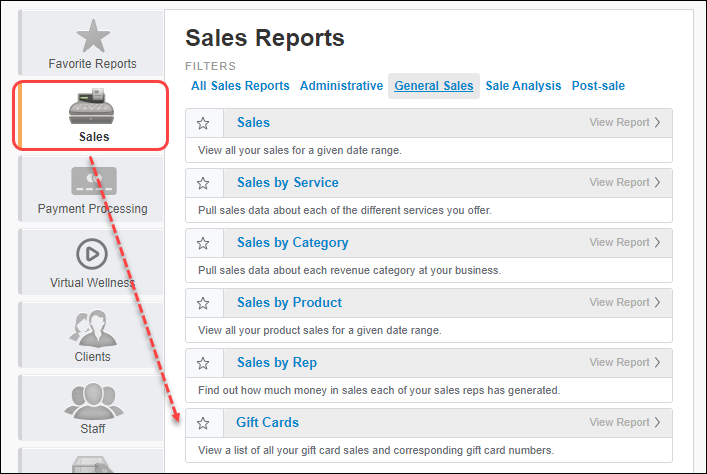This screenshot has height=474, width=707.
Task: Toggle favorite star for Sales by Product
Action: (x=203, y=303)
